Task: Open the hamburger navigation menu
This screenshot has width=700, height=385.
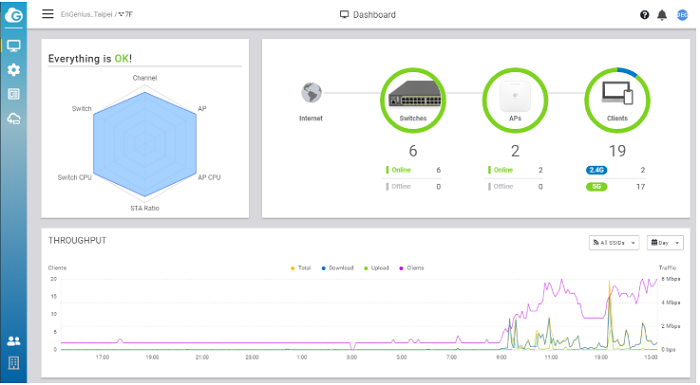Action: [x=48, y=14]
